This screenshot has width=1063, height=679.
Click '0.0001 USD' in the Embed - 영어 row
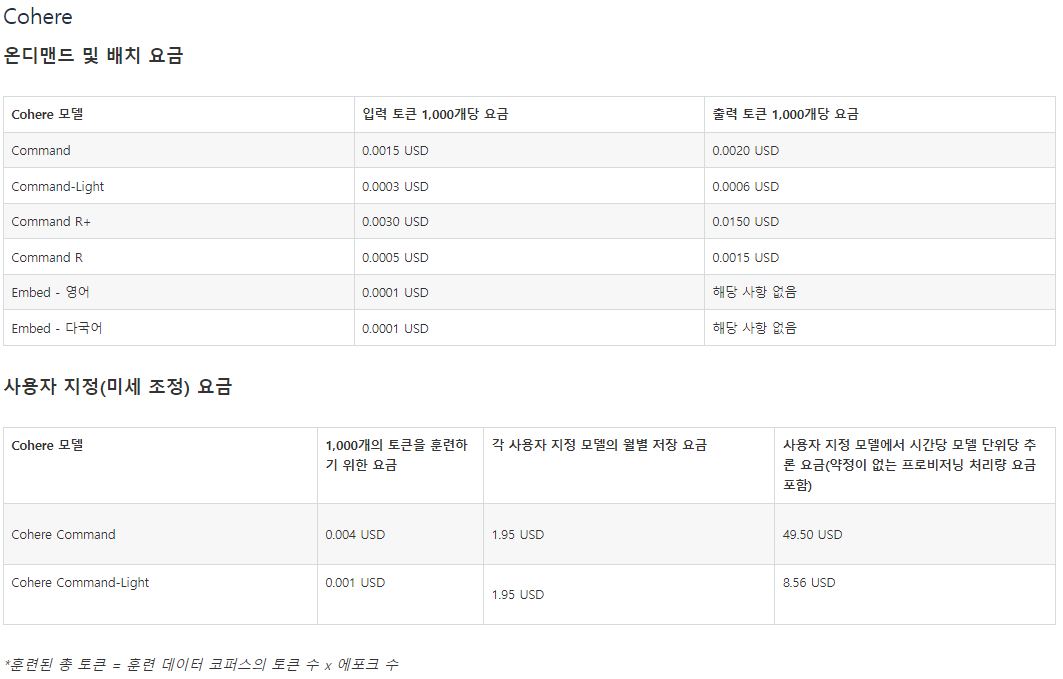(395, 293)
